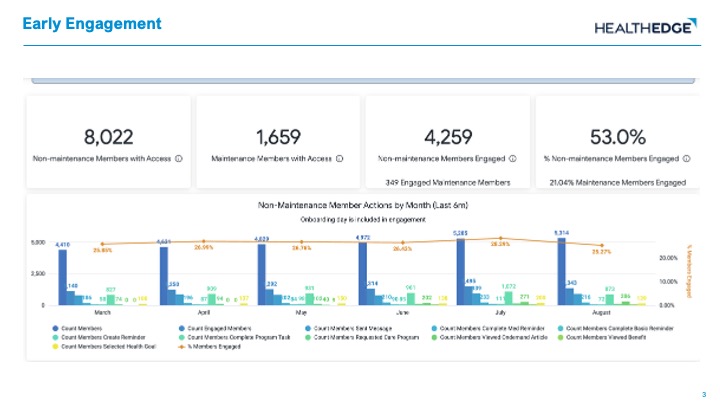Click info icon beside Maintenance Members with Access
Image resolution: width=720 pixels, height=405 pixels.
click(339, 158)
